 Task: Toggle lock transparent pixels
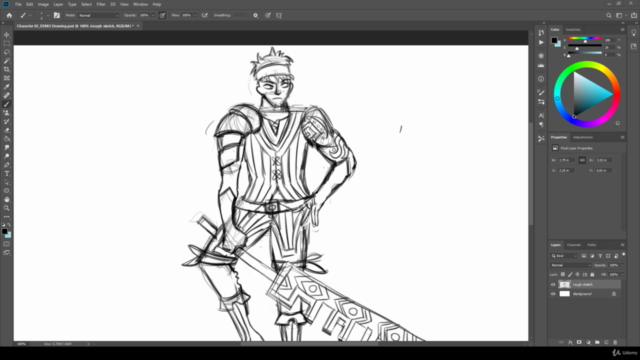(x=563, y=275)
